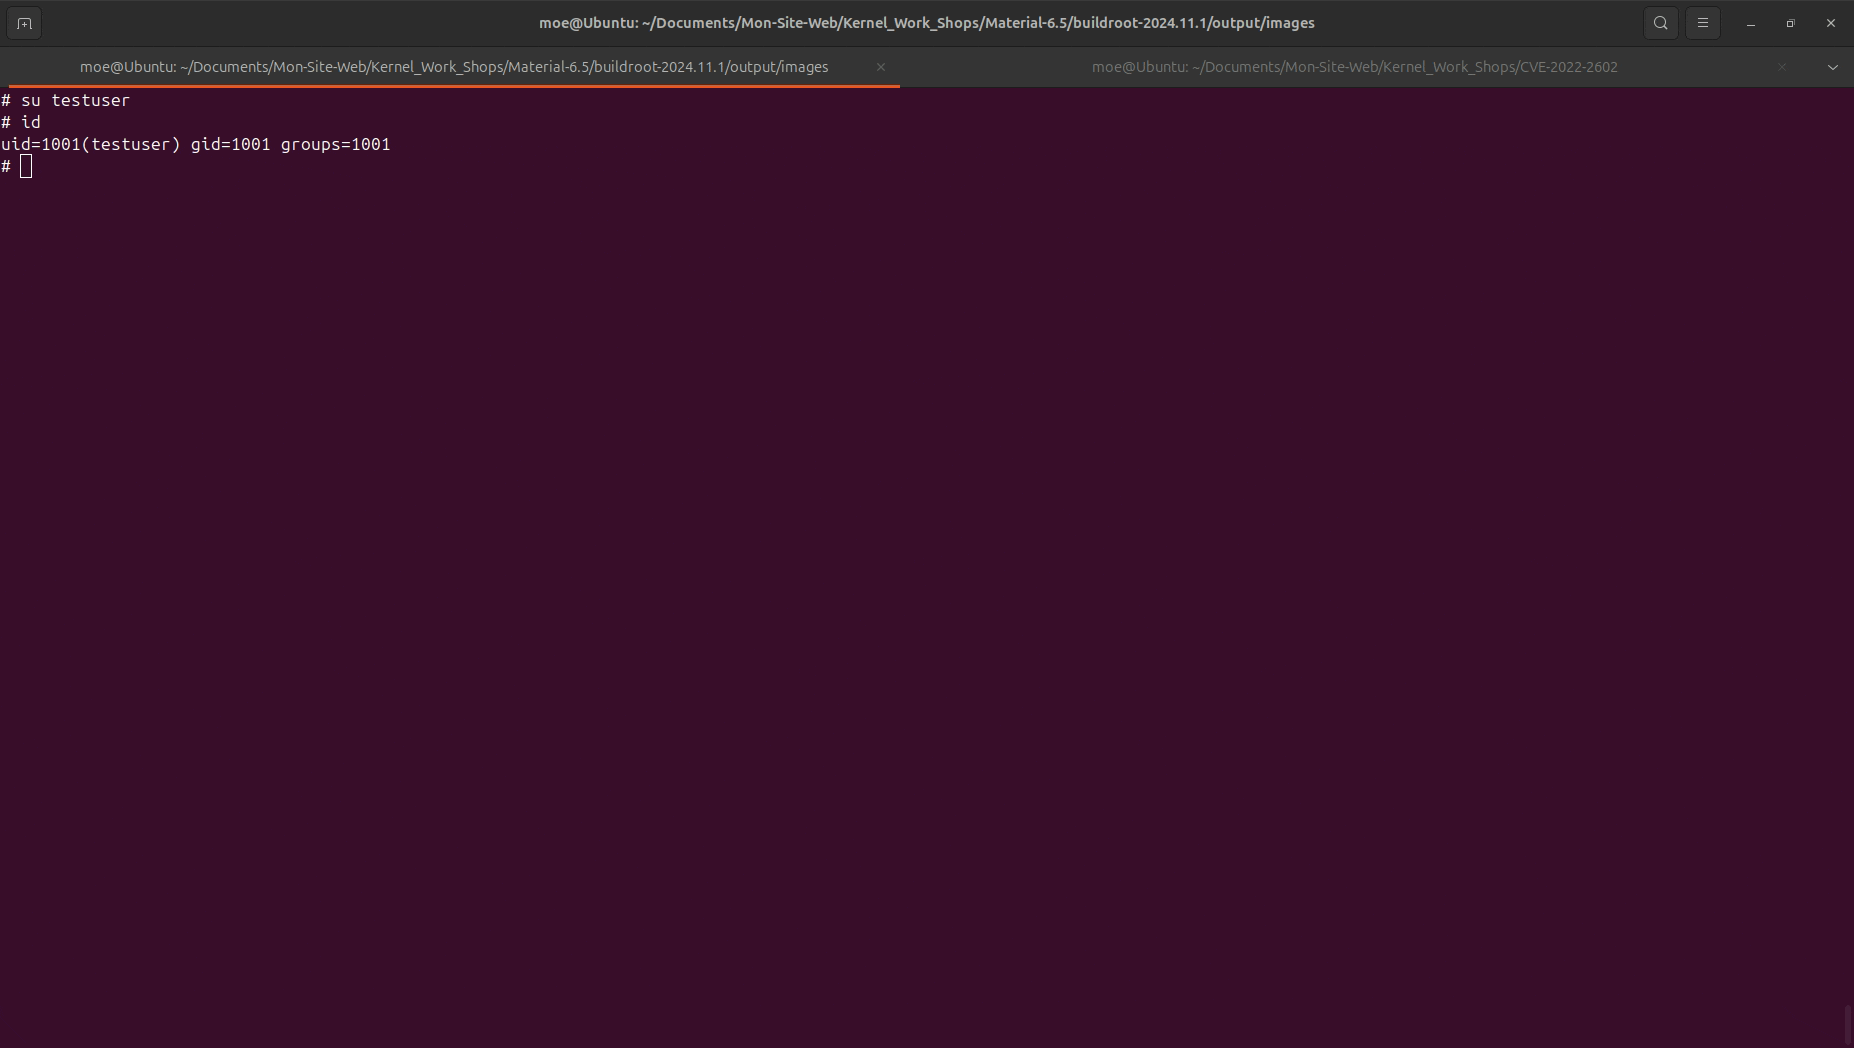Close the buildroot output/images tab
Viewport: 1854px width, 1048px height.
[x=881, y=67]
